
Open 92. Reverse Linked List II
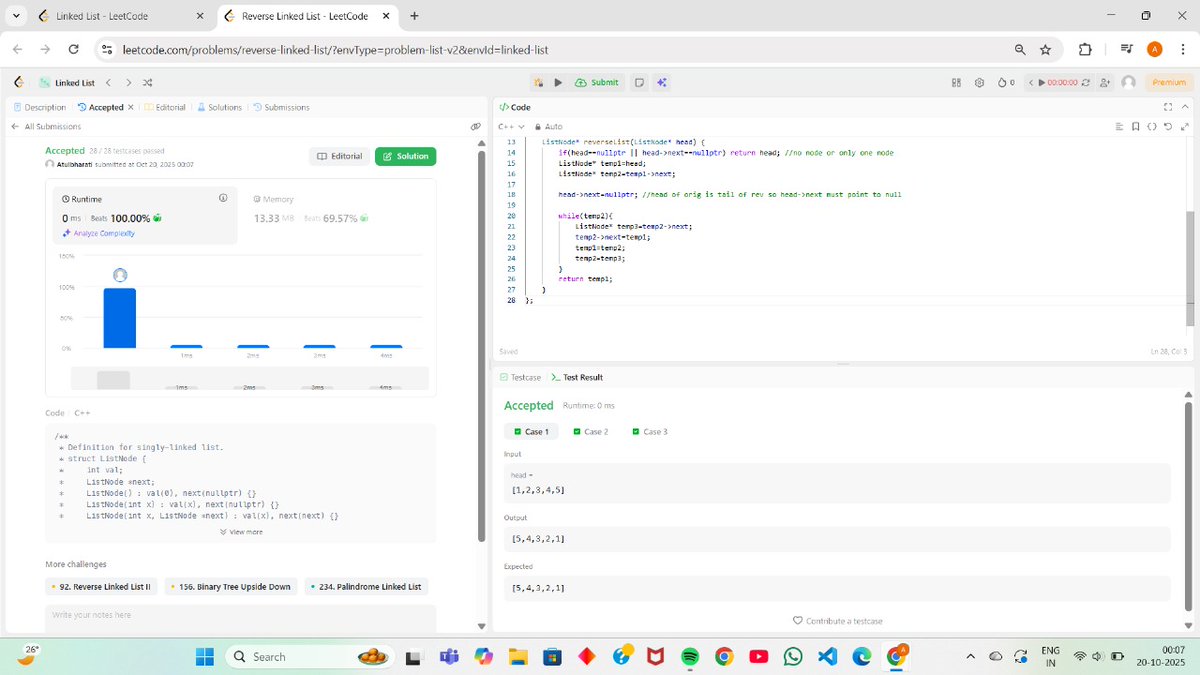tap(100, 586)
